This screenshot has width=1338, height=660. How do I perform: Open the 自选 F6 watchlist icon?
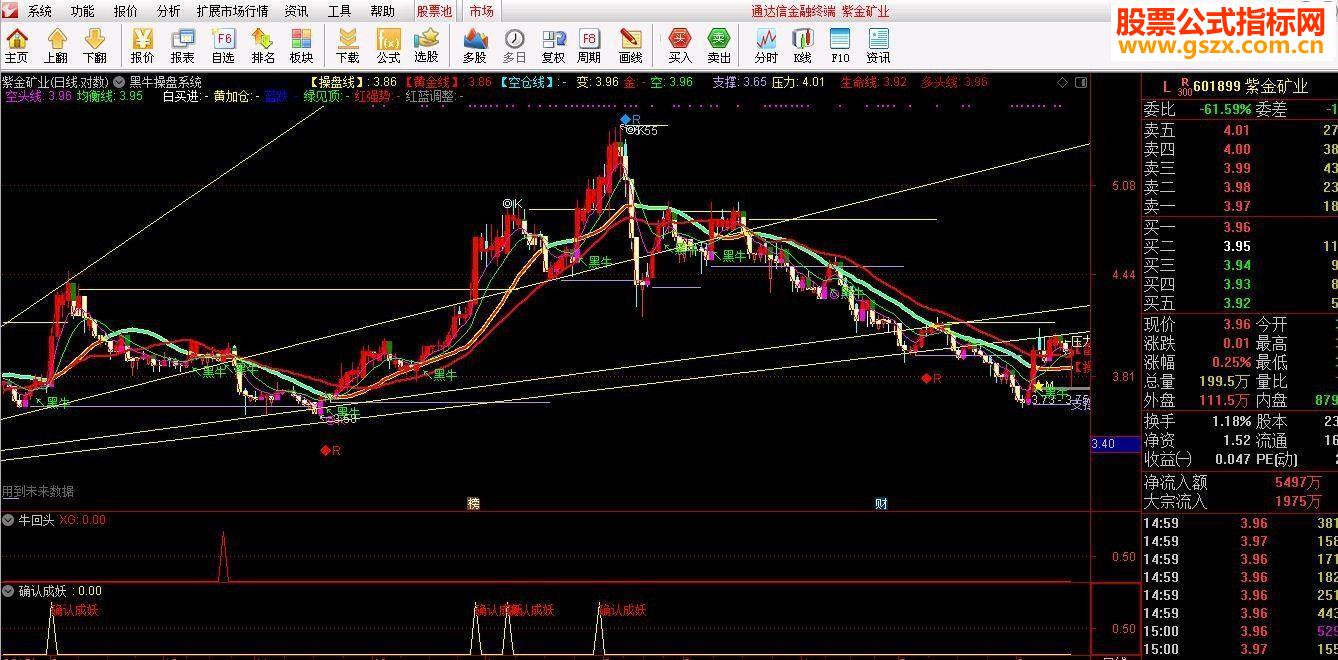click(223, 46)
